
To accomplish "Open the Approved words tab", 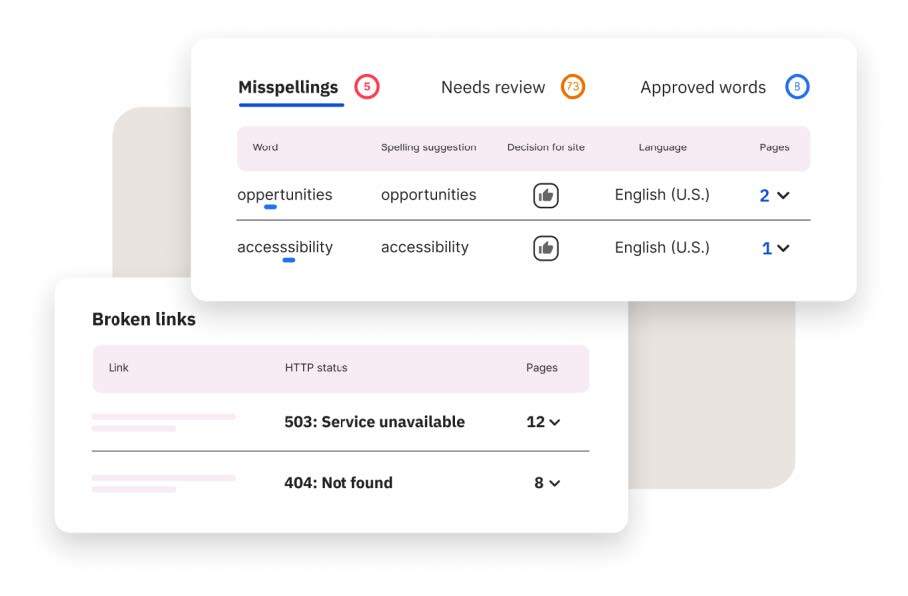I will (702, 87).
